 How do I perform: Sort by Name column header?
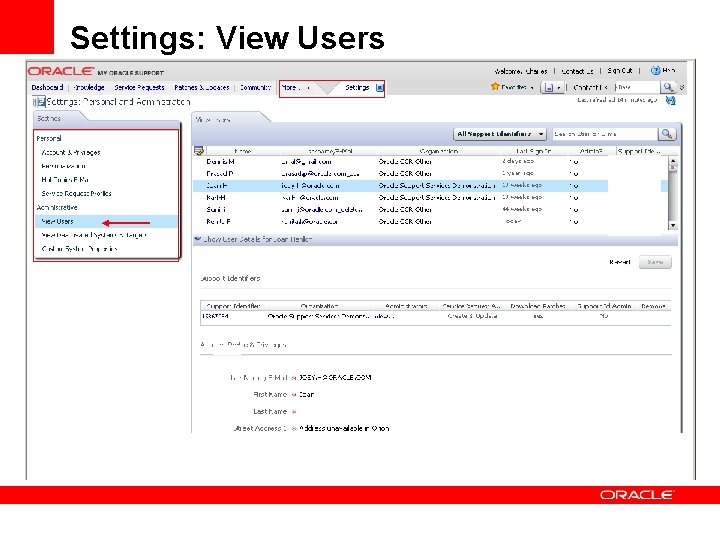[242, 151]
